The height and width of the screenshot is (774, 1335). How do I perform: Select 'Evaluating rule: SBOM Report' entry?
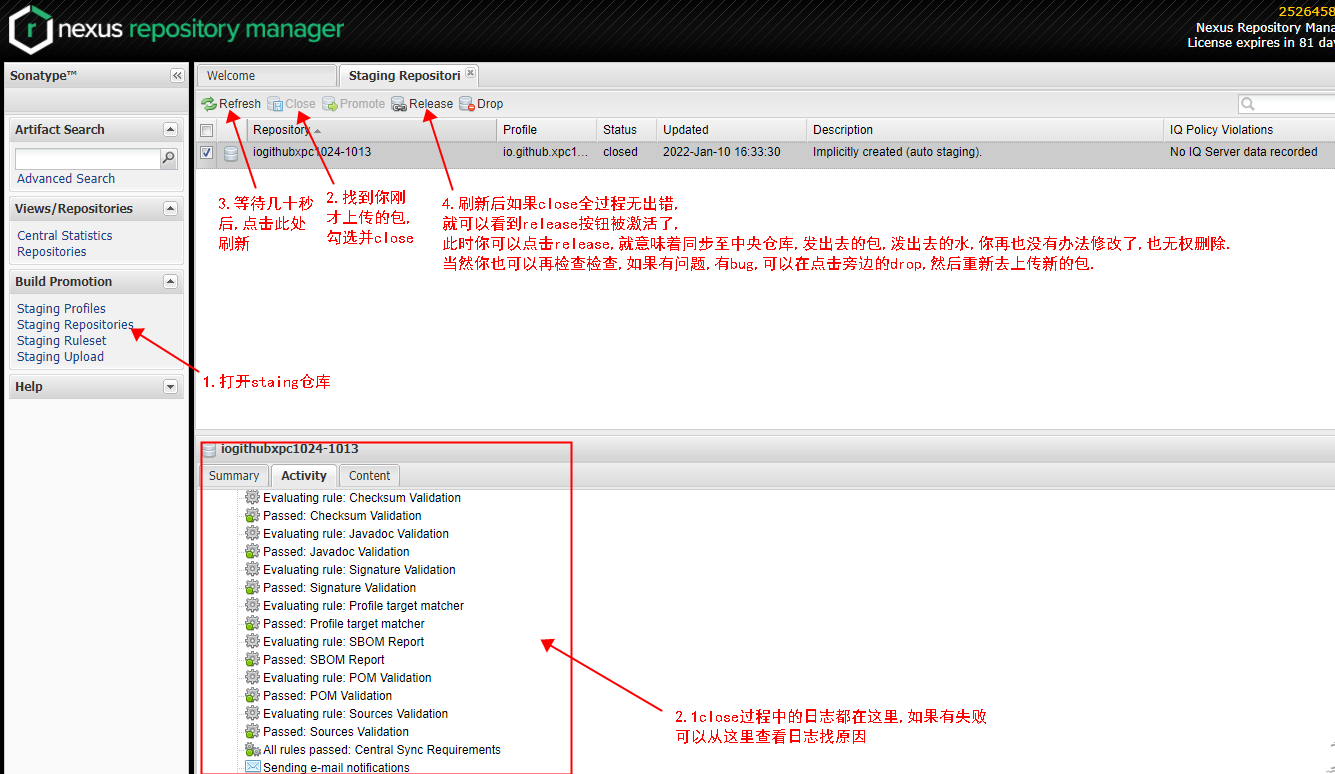click(x=343, y=642)
